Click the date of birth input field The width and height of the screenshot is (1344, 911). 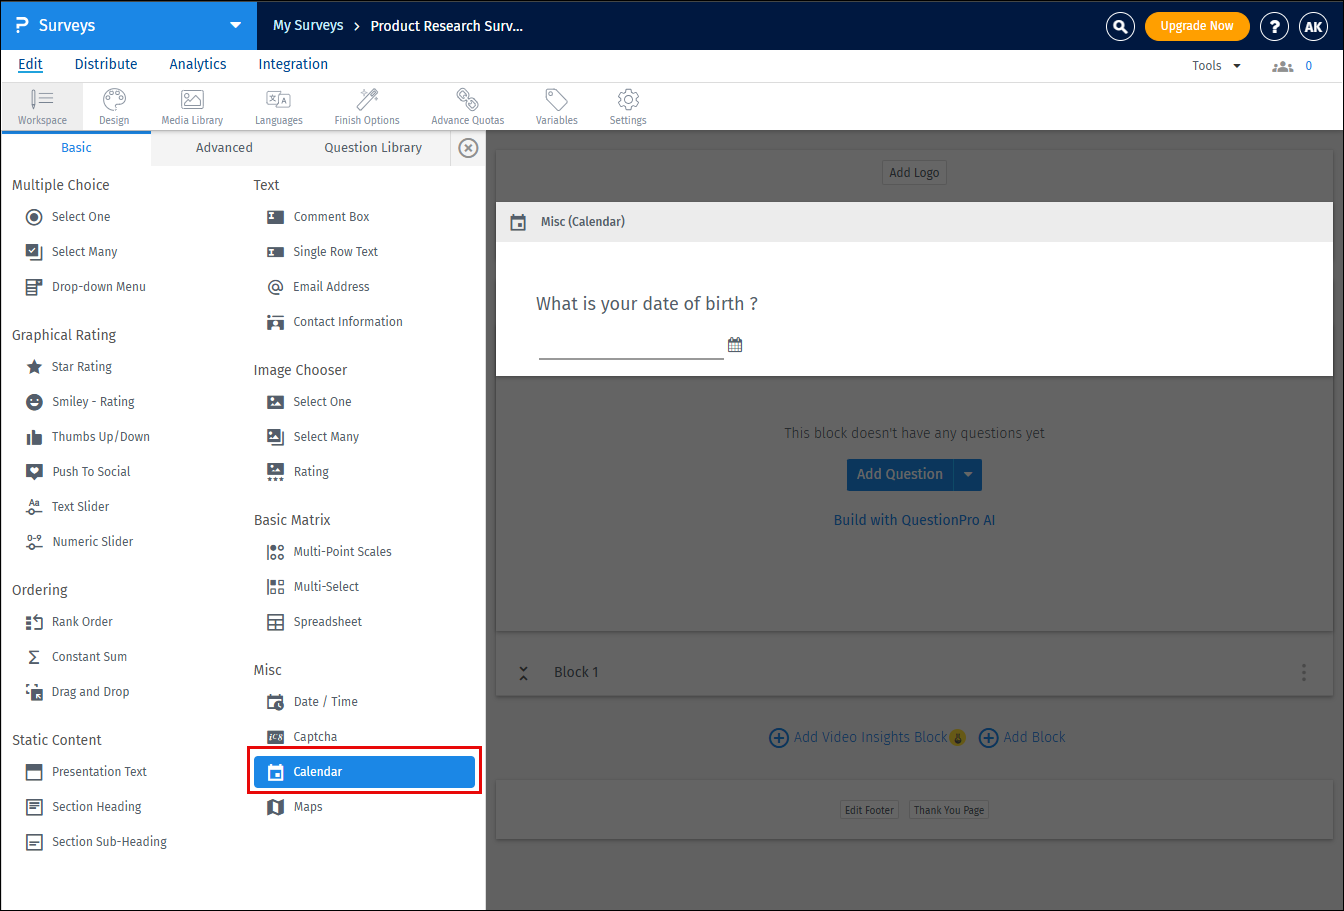point(630,345)
